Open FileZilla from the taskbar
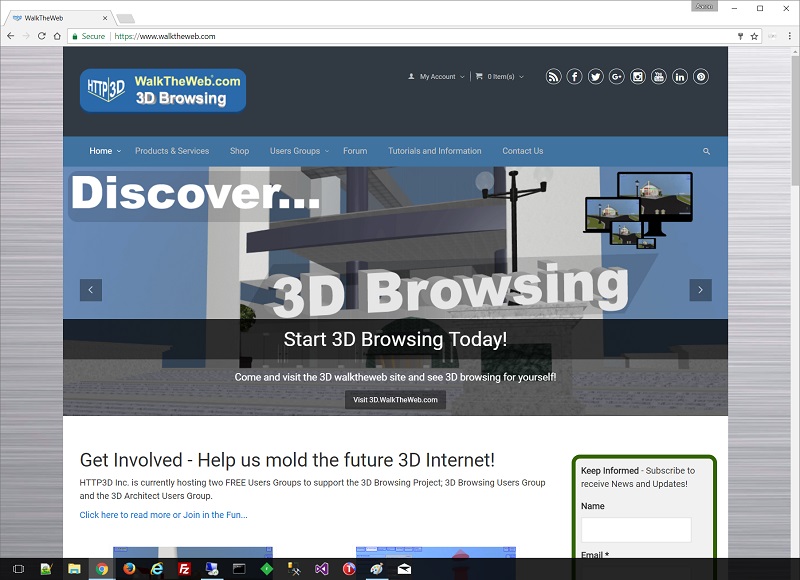Screen dimensions: 800x580 tap(184, 568)
